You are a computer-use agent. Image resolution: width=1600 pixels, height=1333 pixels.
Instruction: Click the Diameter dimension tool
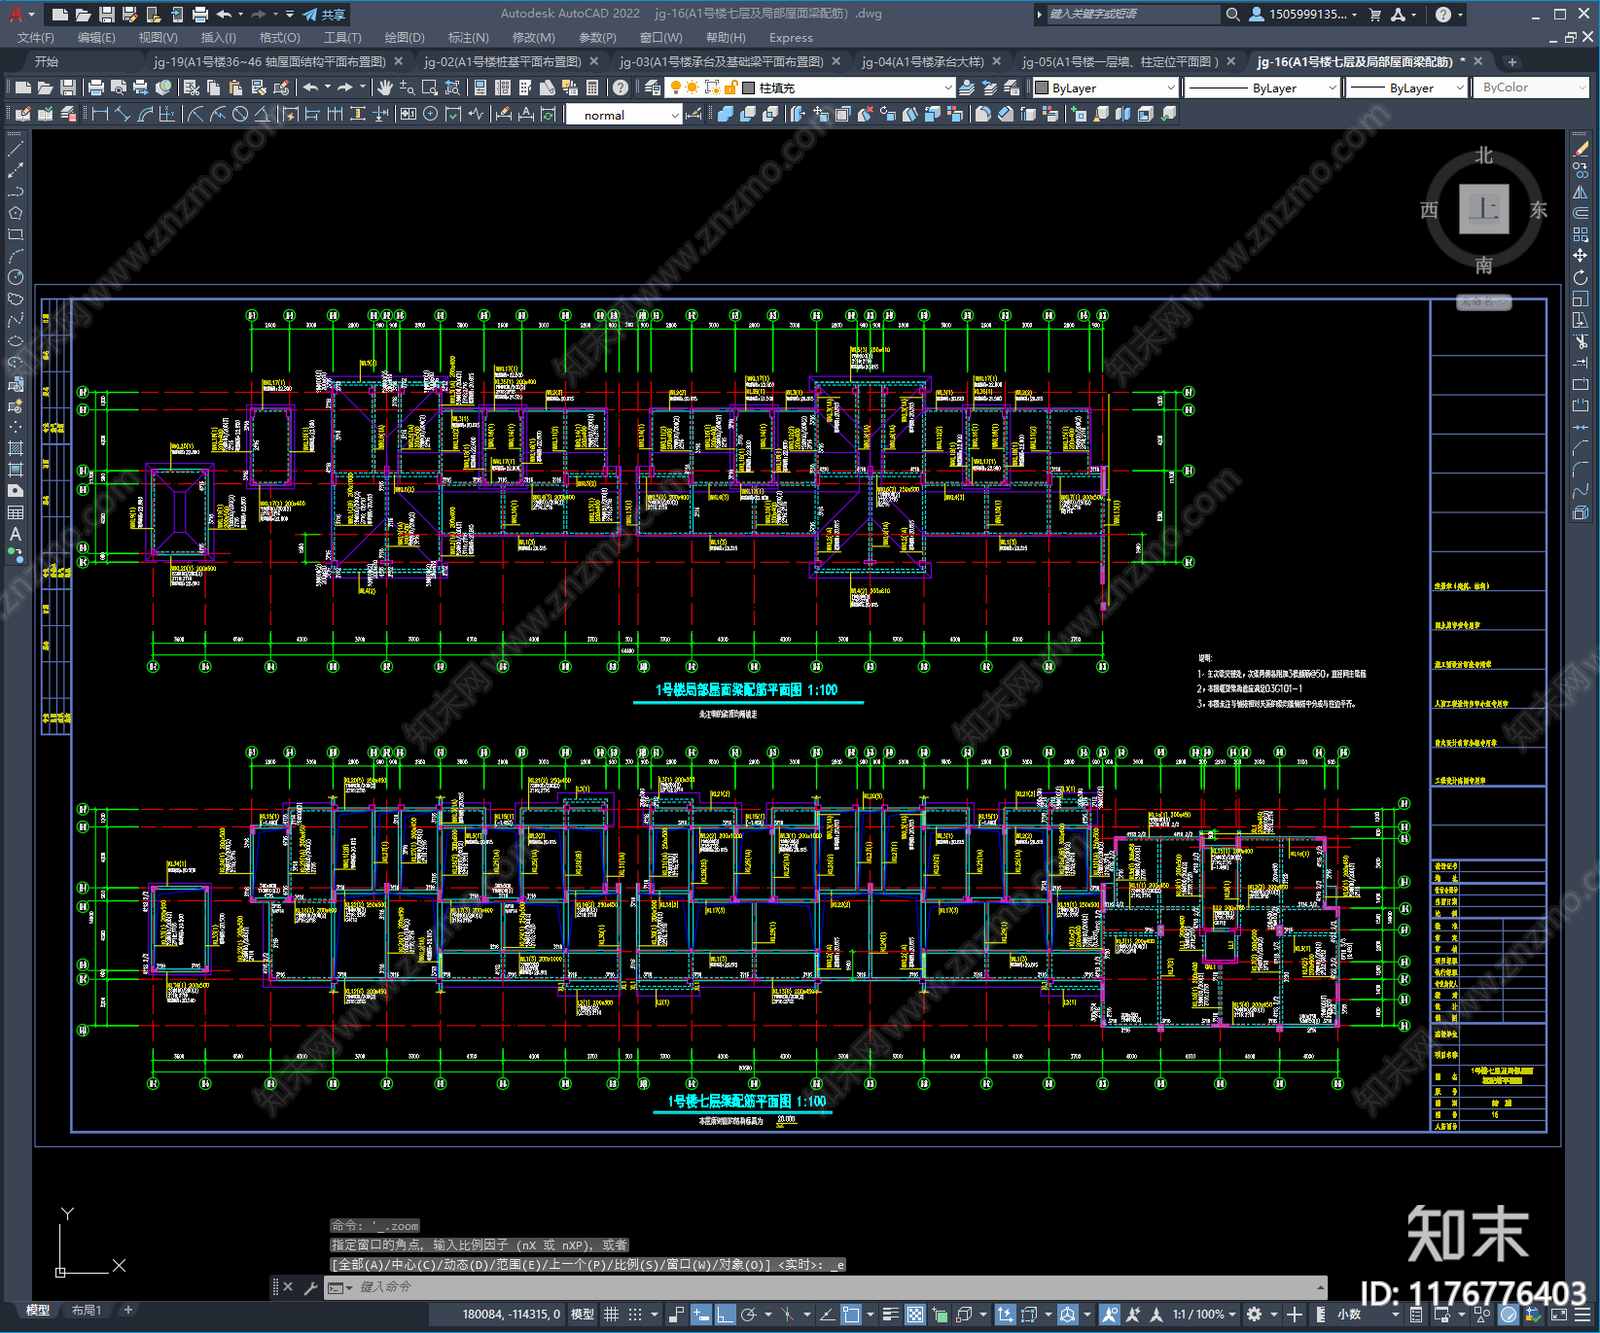(240, 114)
